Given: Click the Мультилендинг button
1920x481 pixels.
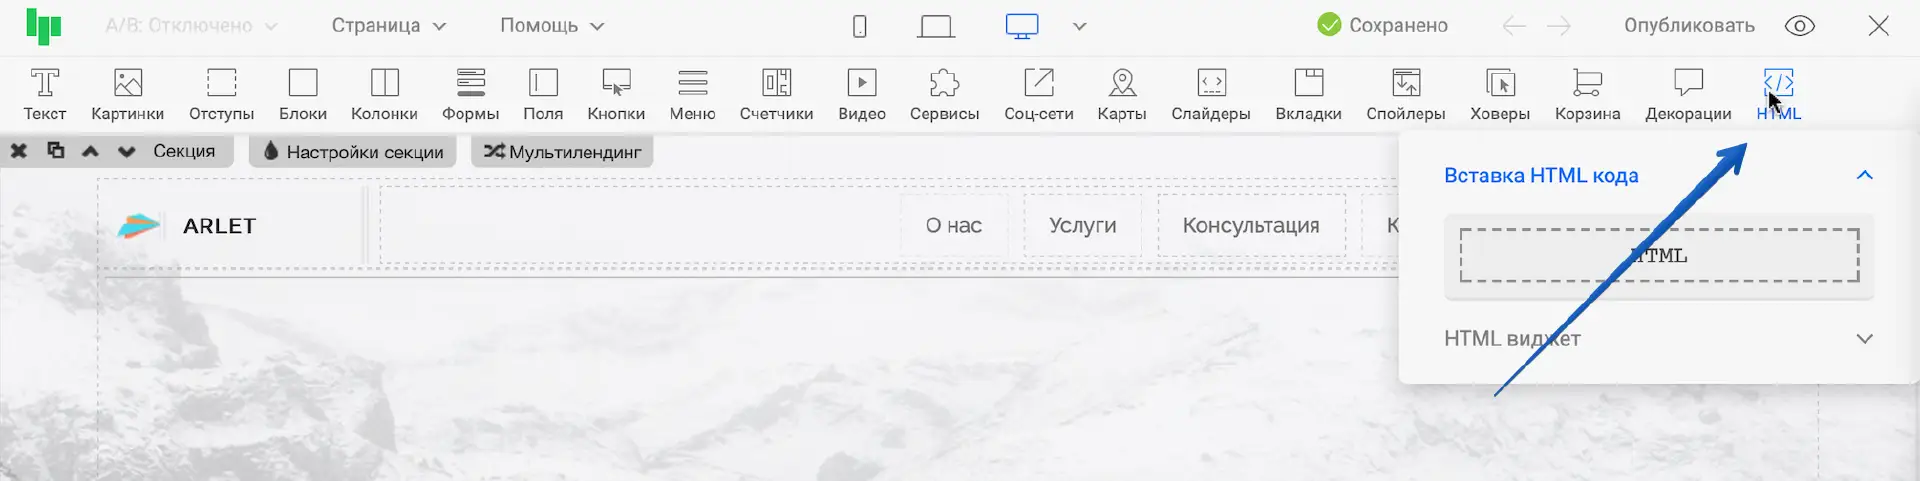Looking at the screenshot, I should click(x=563, y=152).
